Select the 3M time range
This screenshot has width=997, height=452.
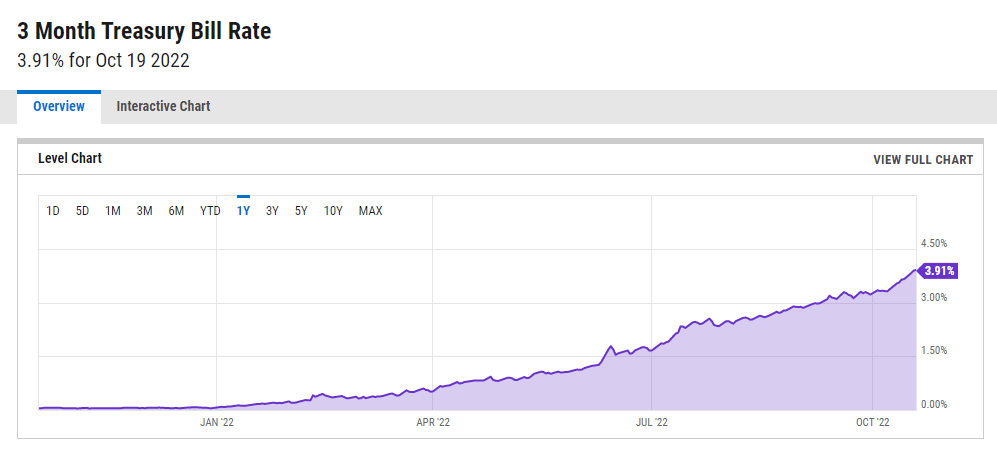(144, 211)
